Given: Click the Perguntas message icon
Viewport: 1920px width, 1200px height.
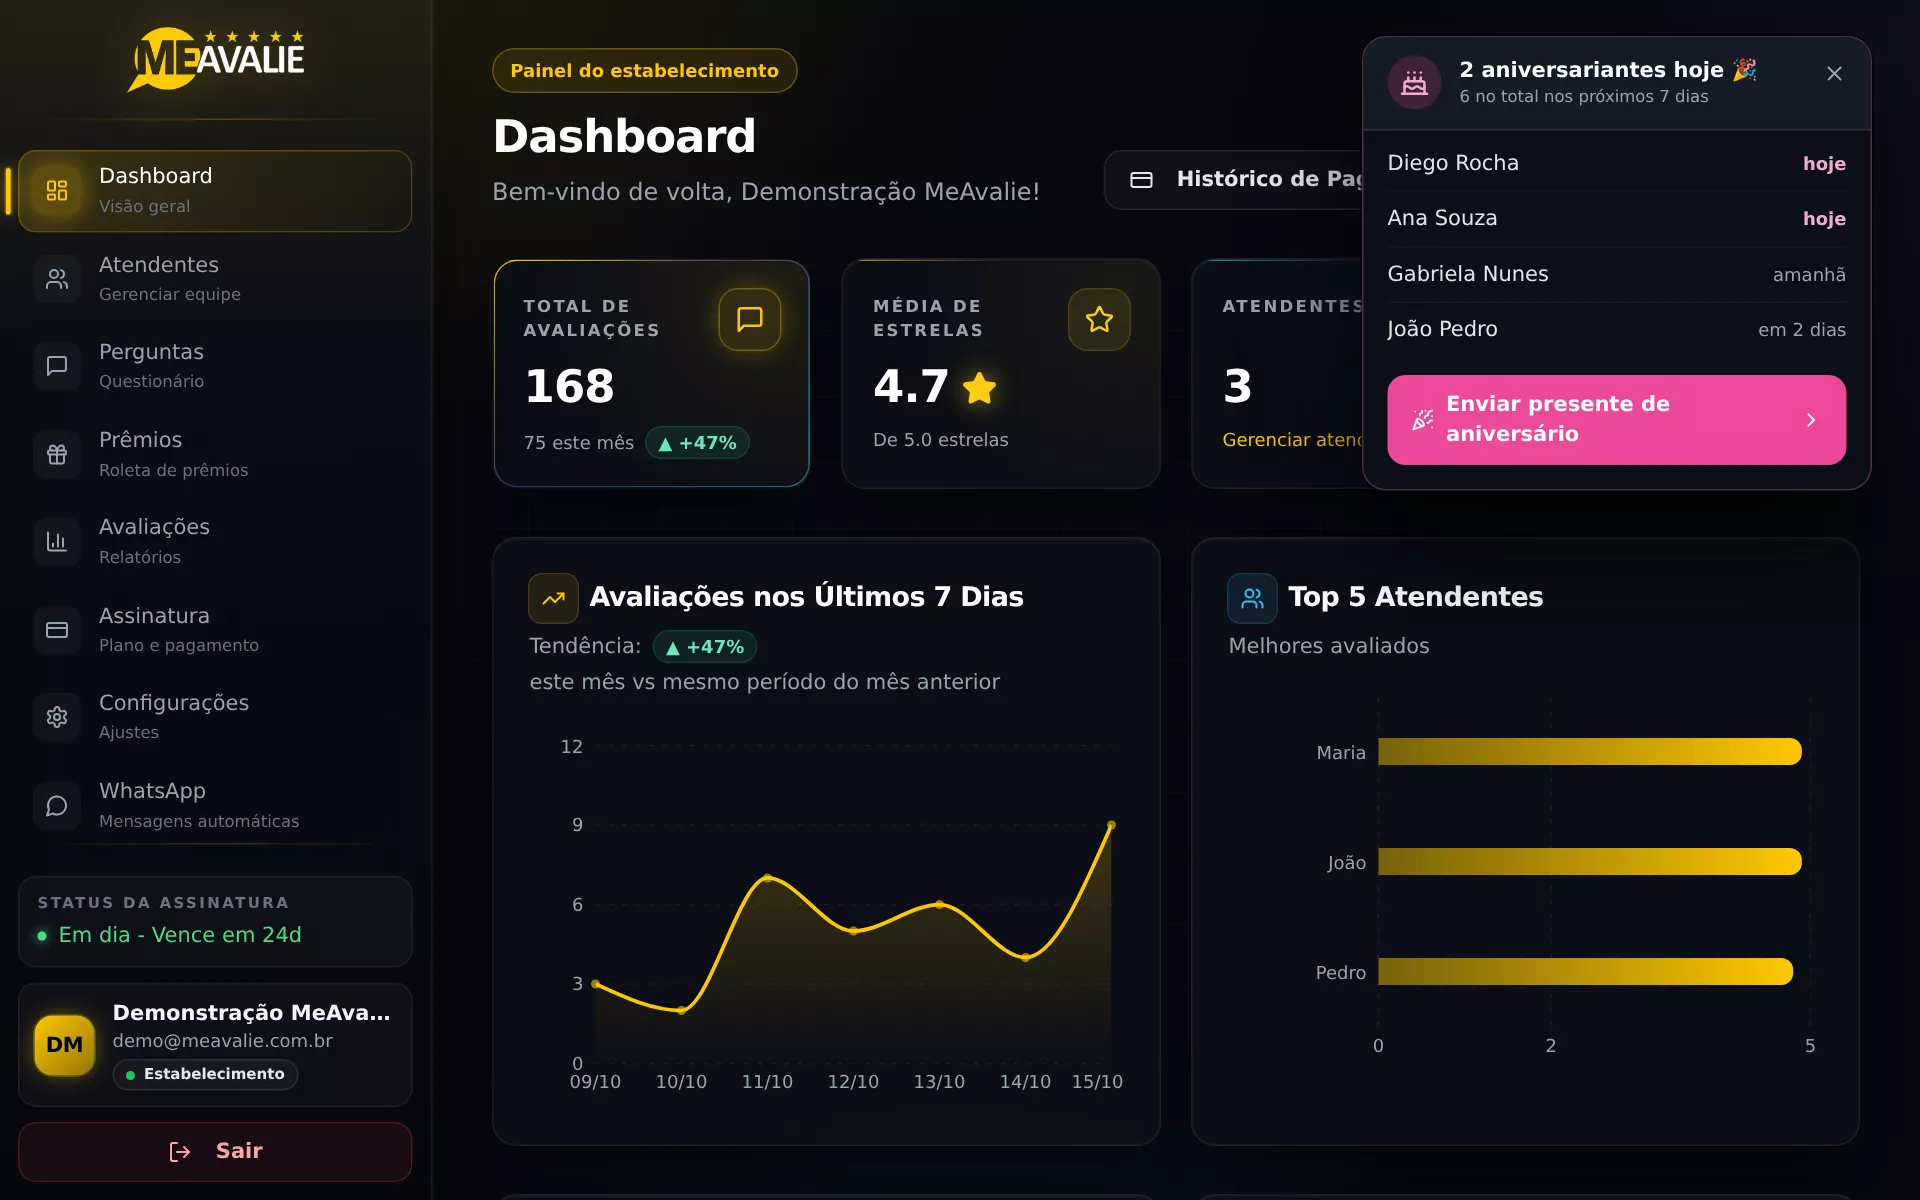Looking at the screenshot, I should point(57,365).
